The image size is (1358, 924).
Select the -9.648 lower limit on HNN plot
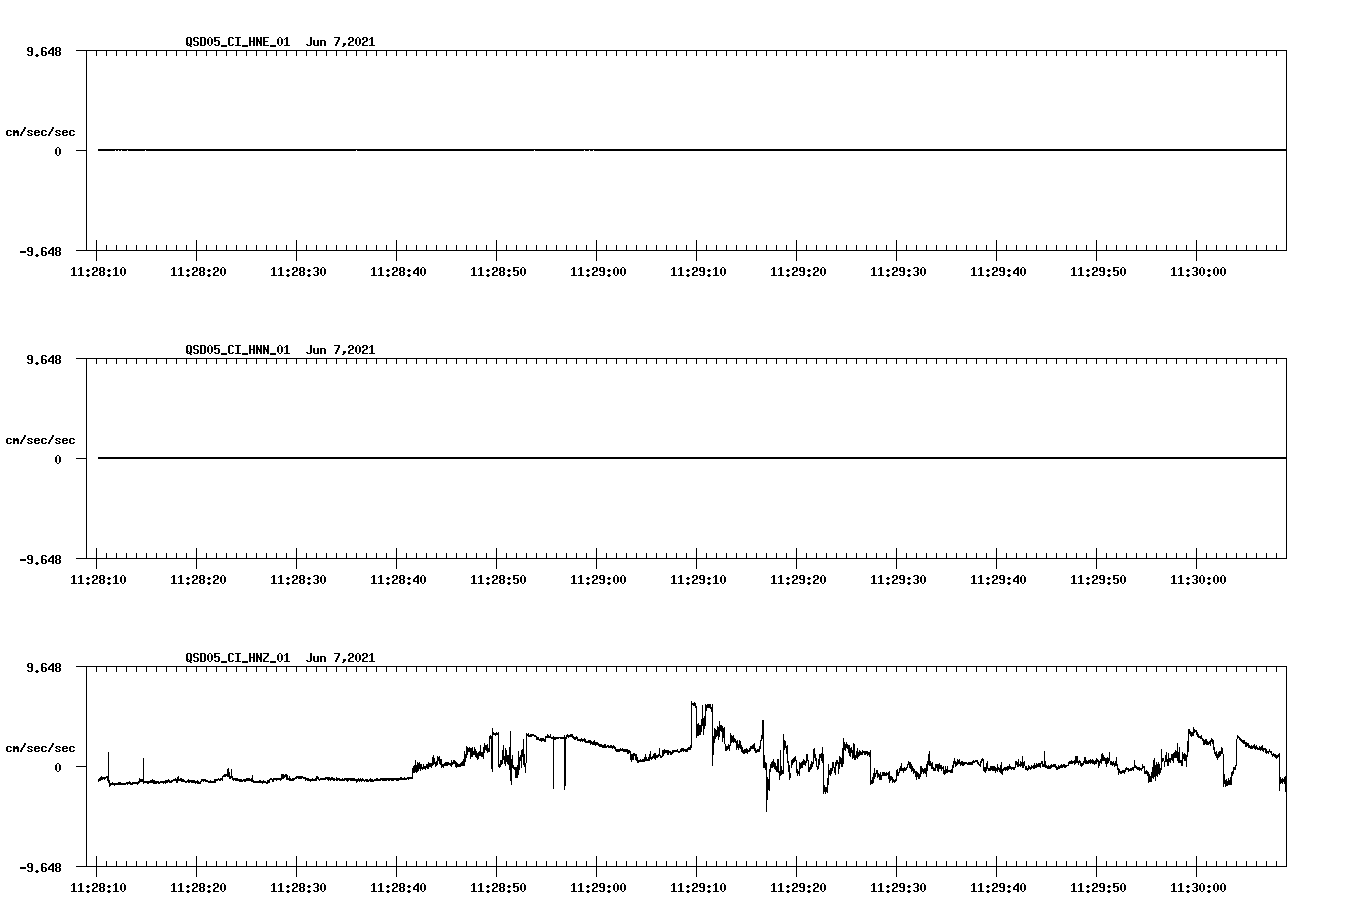click(x=41, y=559)
